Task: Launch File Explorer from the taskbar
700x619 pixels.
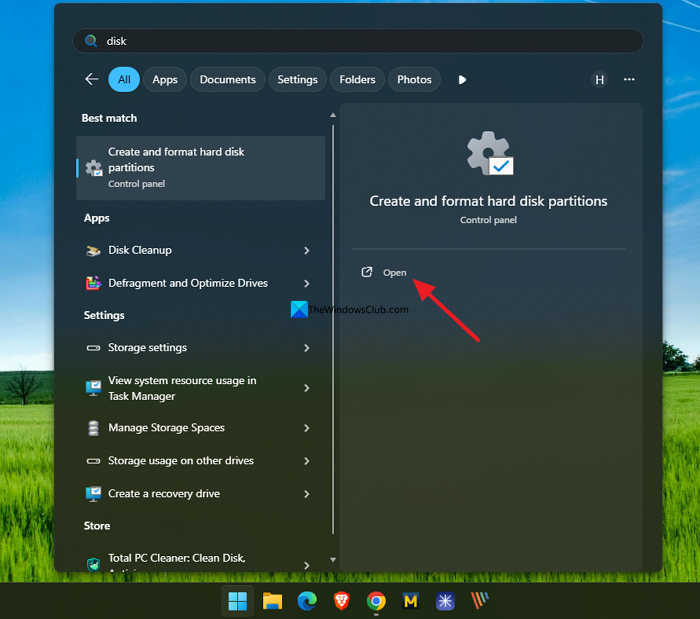Action: pos(272,601)
